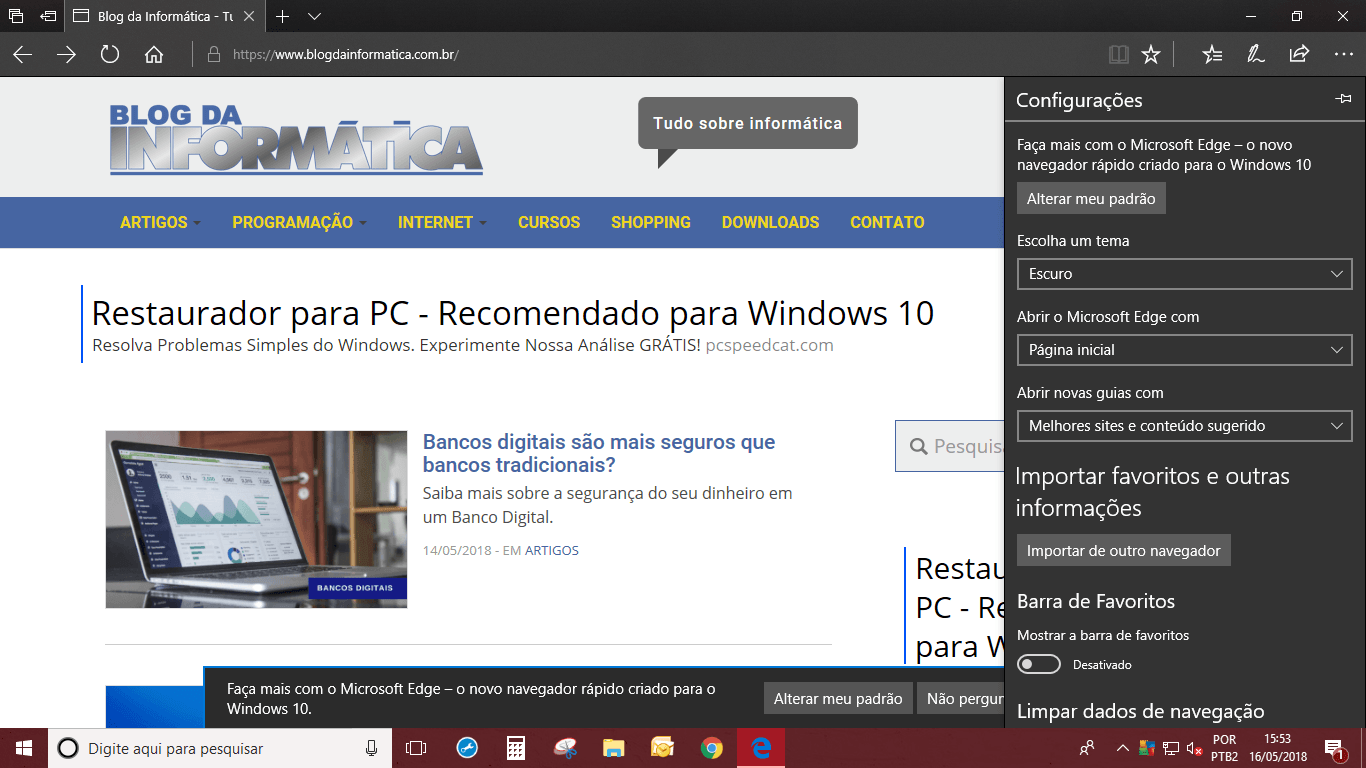
Task: Click the Cortana search box in taskbar
Action: coord(220,748)
